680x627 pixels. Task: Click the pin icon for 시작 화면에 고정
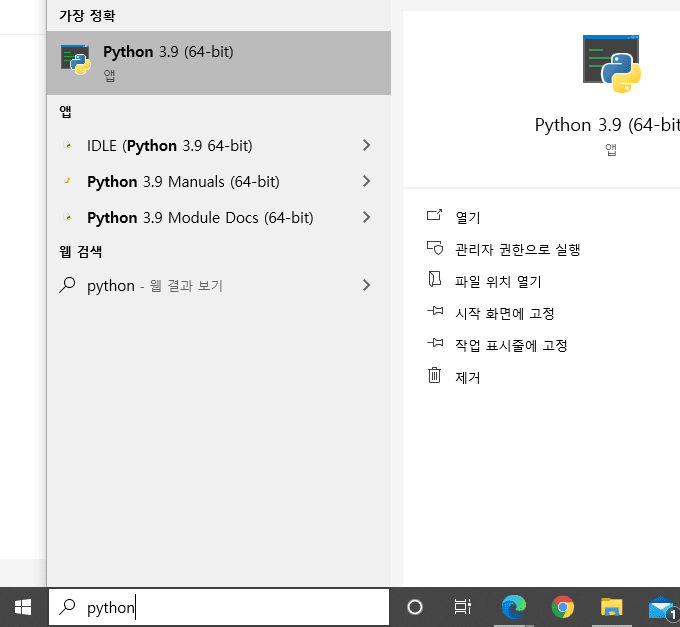point(435,310)
